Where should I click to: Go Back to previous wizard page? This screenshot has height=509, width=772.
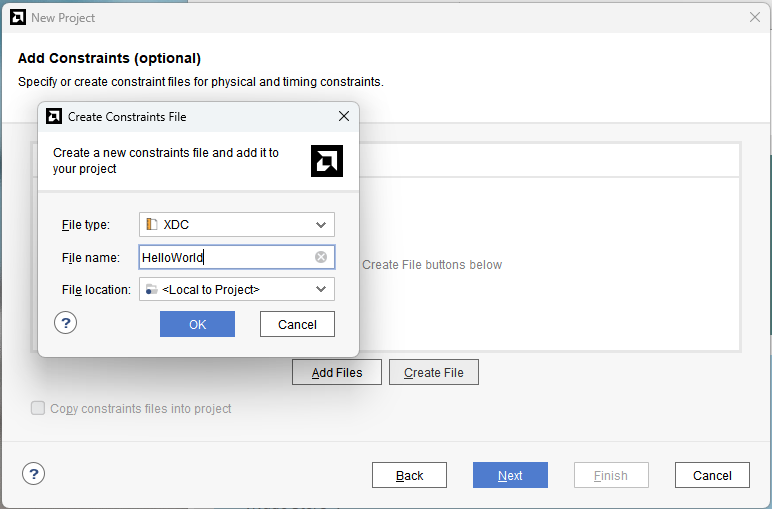pos(409,476)
